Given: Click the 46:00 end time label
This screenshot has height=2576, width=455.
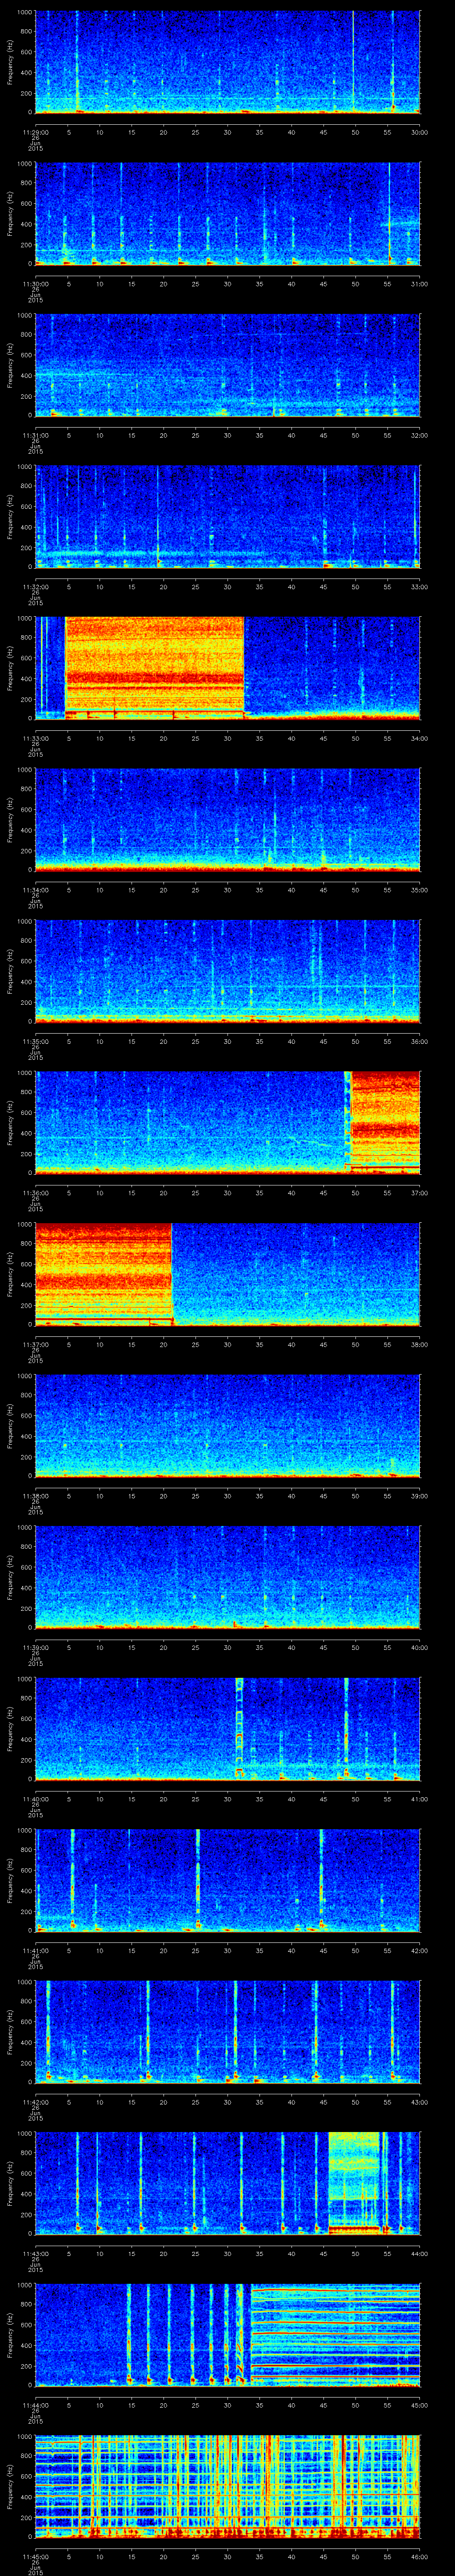Looking at the screenshot, I should point(419,2556).
